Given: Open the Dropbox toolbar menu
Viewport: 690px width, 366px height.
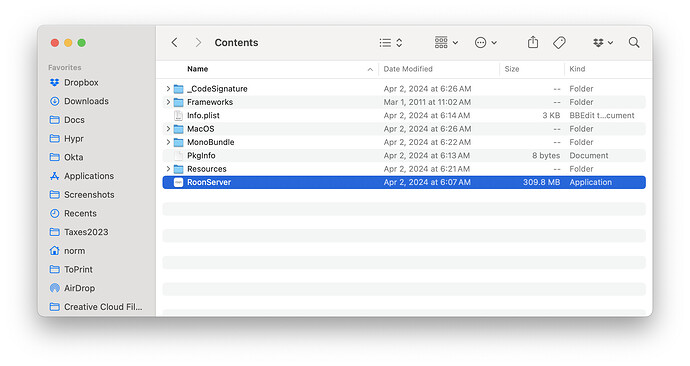Looking at the screenshot, I should pyautogui.click(x=603, y=43).
